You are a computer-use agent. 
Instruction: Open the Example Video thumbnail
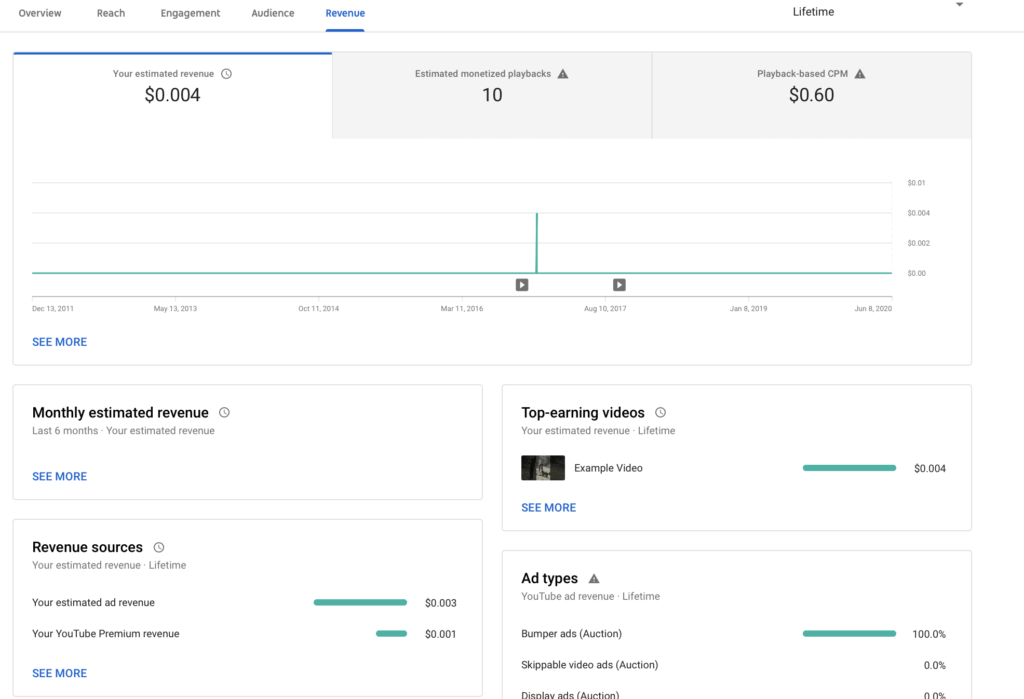click(543, 468)
